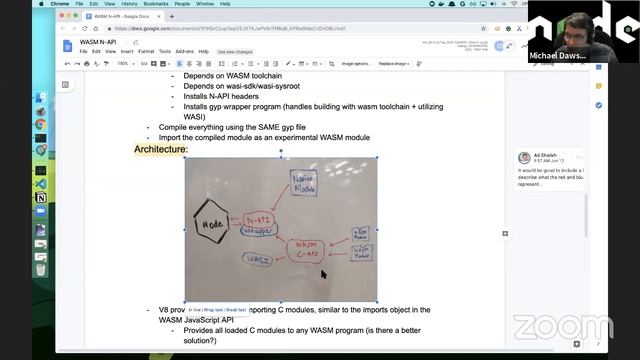
Task: Click the Add comment toolbar icon
Action: (x=153, y=64)
